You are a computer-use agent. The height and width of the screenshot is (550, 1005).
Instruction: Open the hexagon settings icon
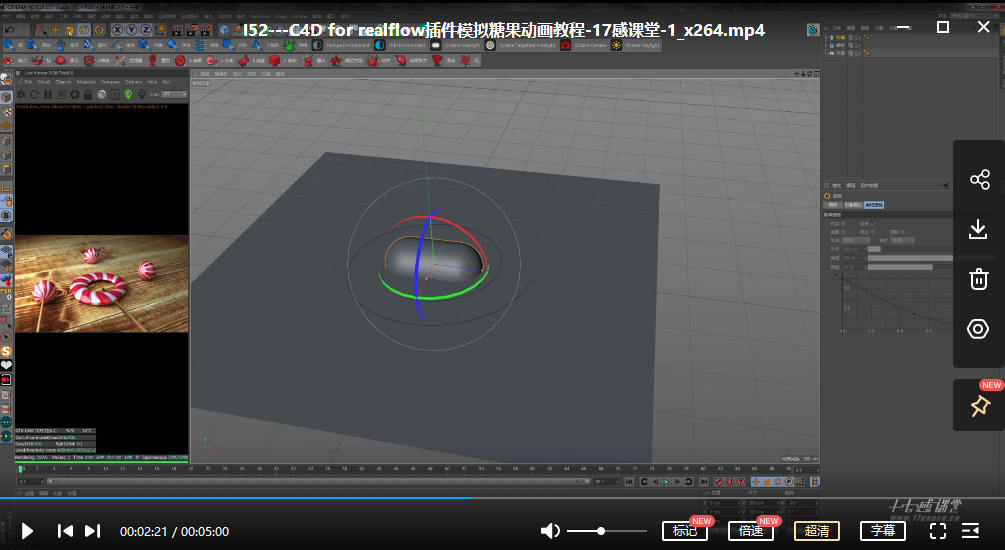click(979, 329)
